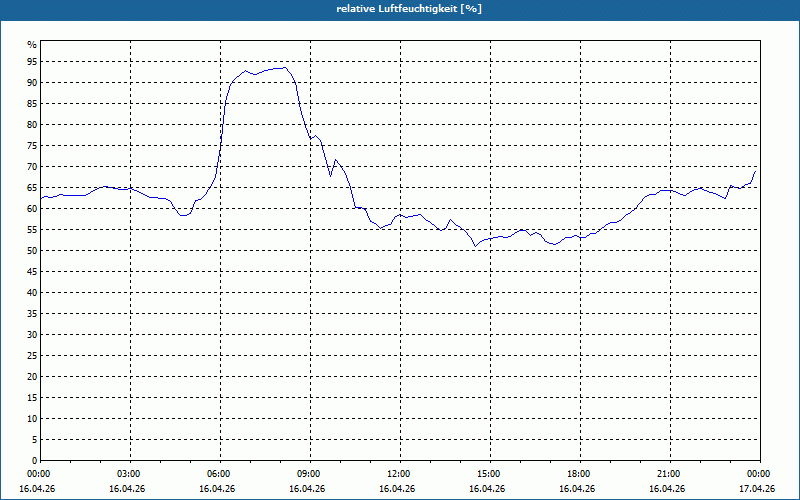Image resolution: width=800 pixels, height=500 pixels.
Task: Click the 10 y-axis value label
Action: click(x=32, y=418)
